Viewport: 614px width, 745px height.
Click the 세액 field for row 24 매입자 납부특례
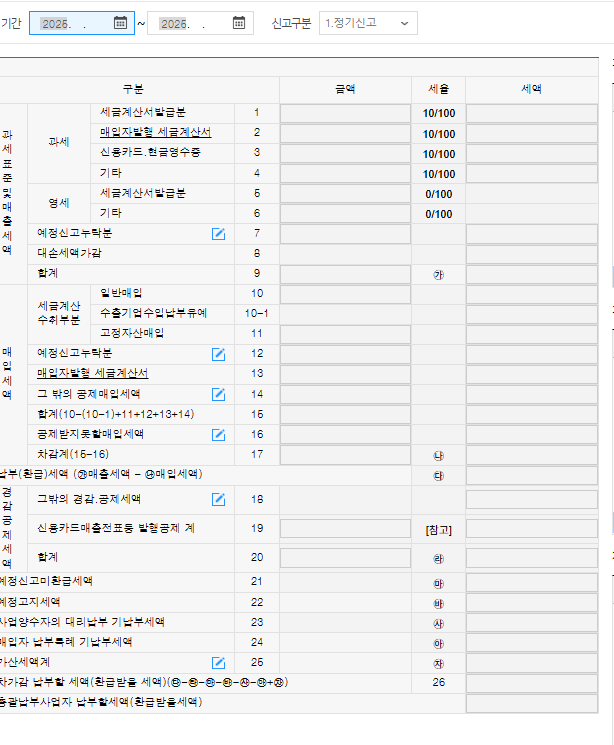[532, 643]
